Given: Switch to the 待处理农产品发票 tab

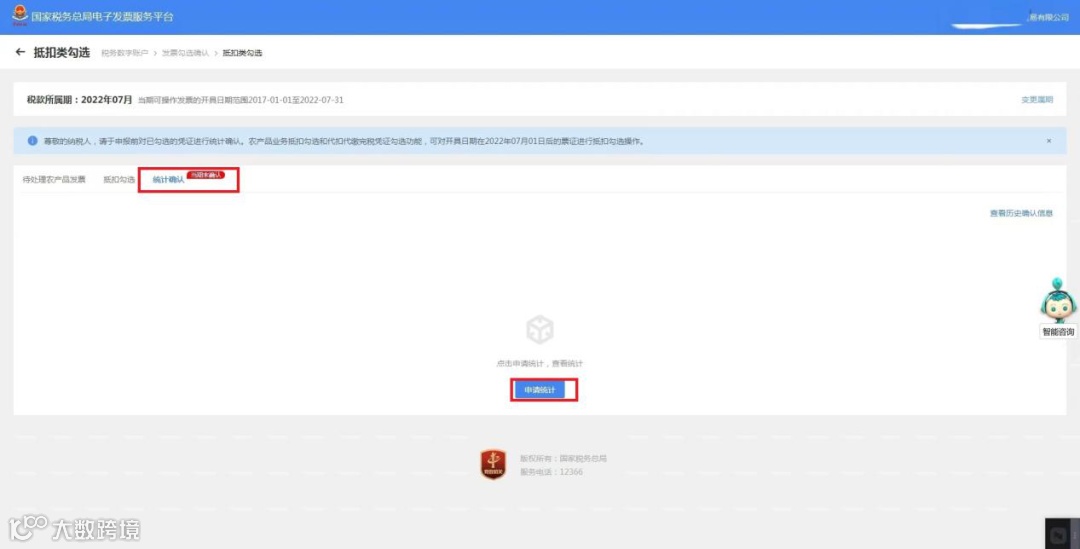Looking at the screenshot, I should [54, 179].
